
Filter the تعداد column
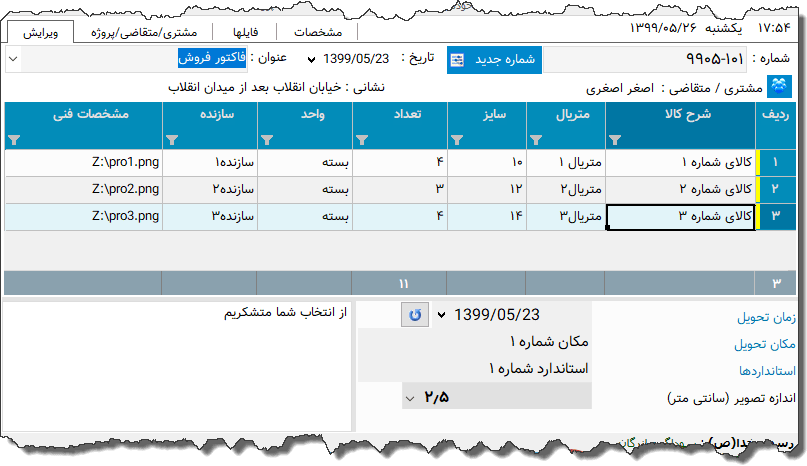(x=362, y=140)
